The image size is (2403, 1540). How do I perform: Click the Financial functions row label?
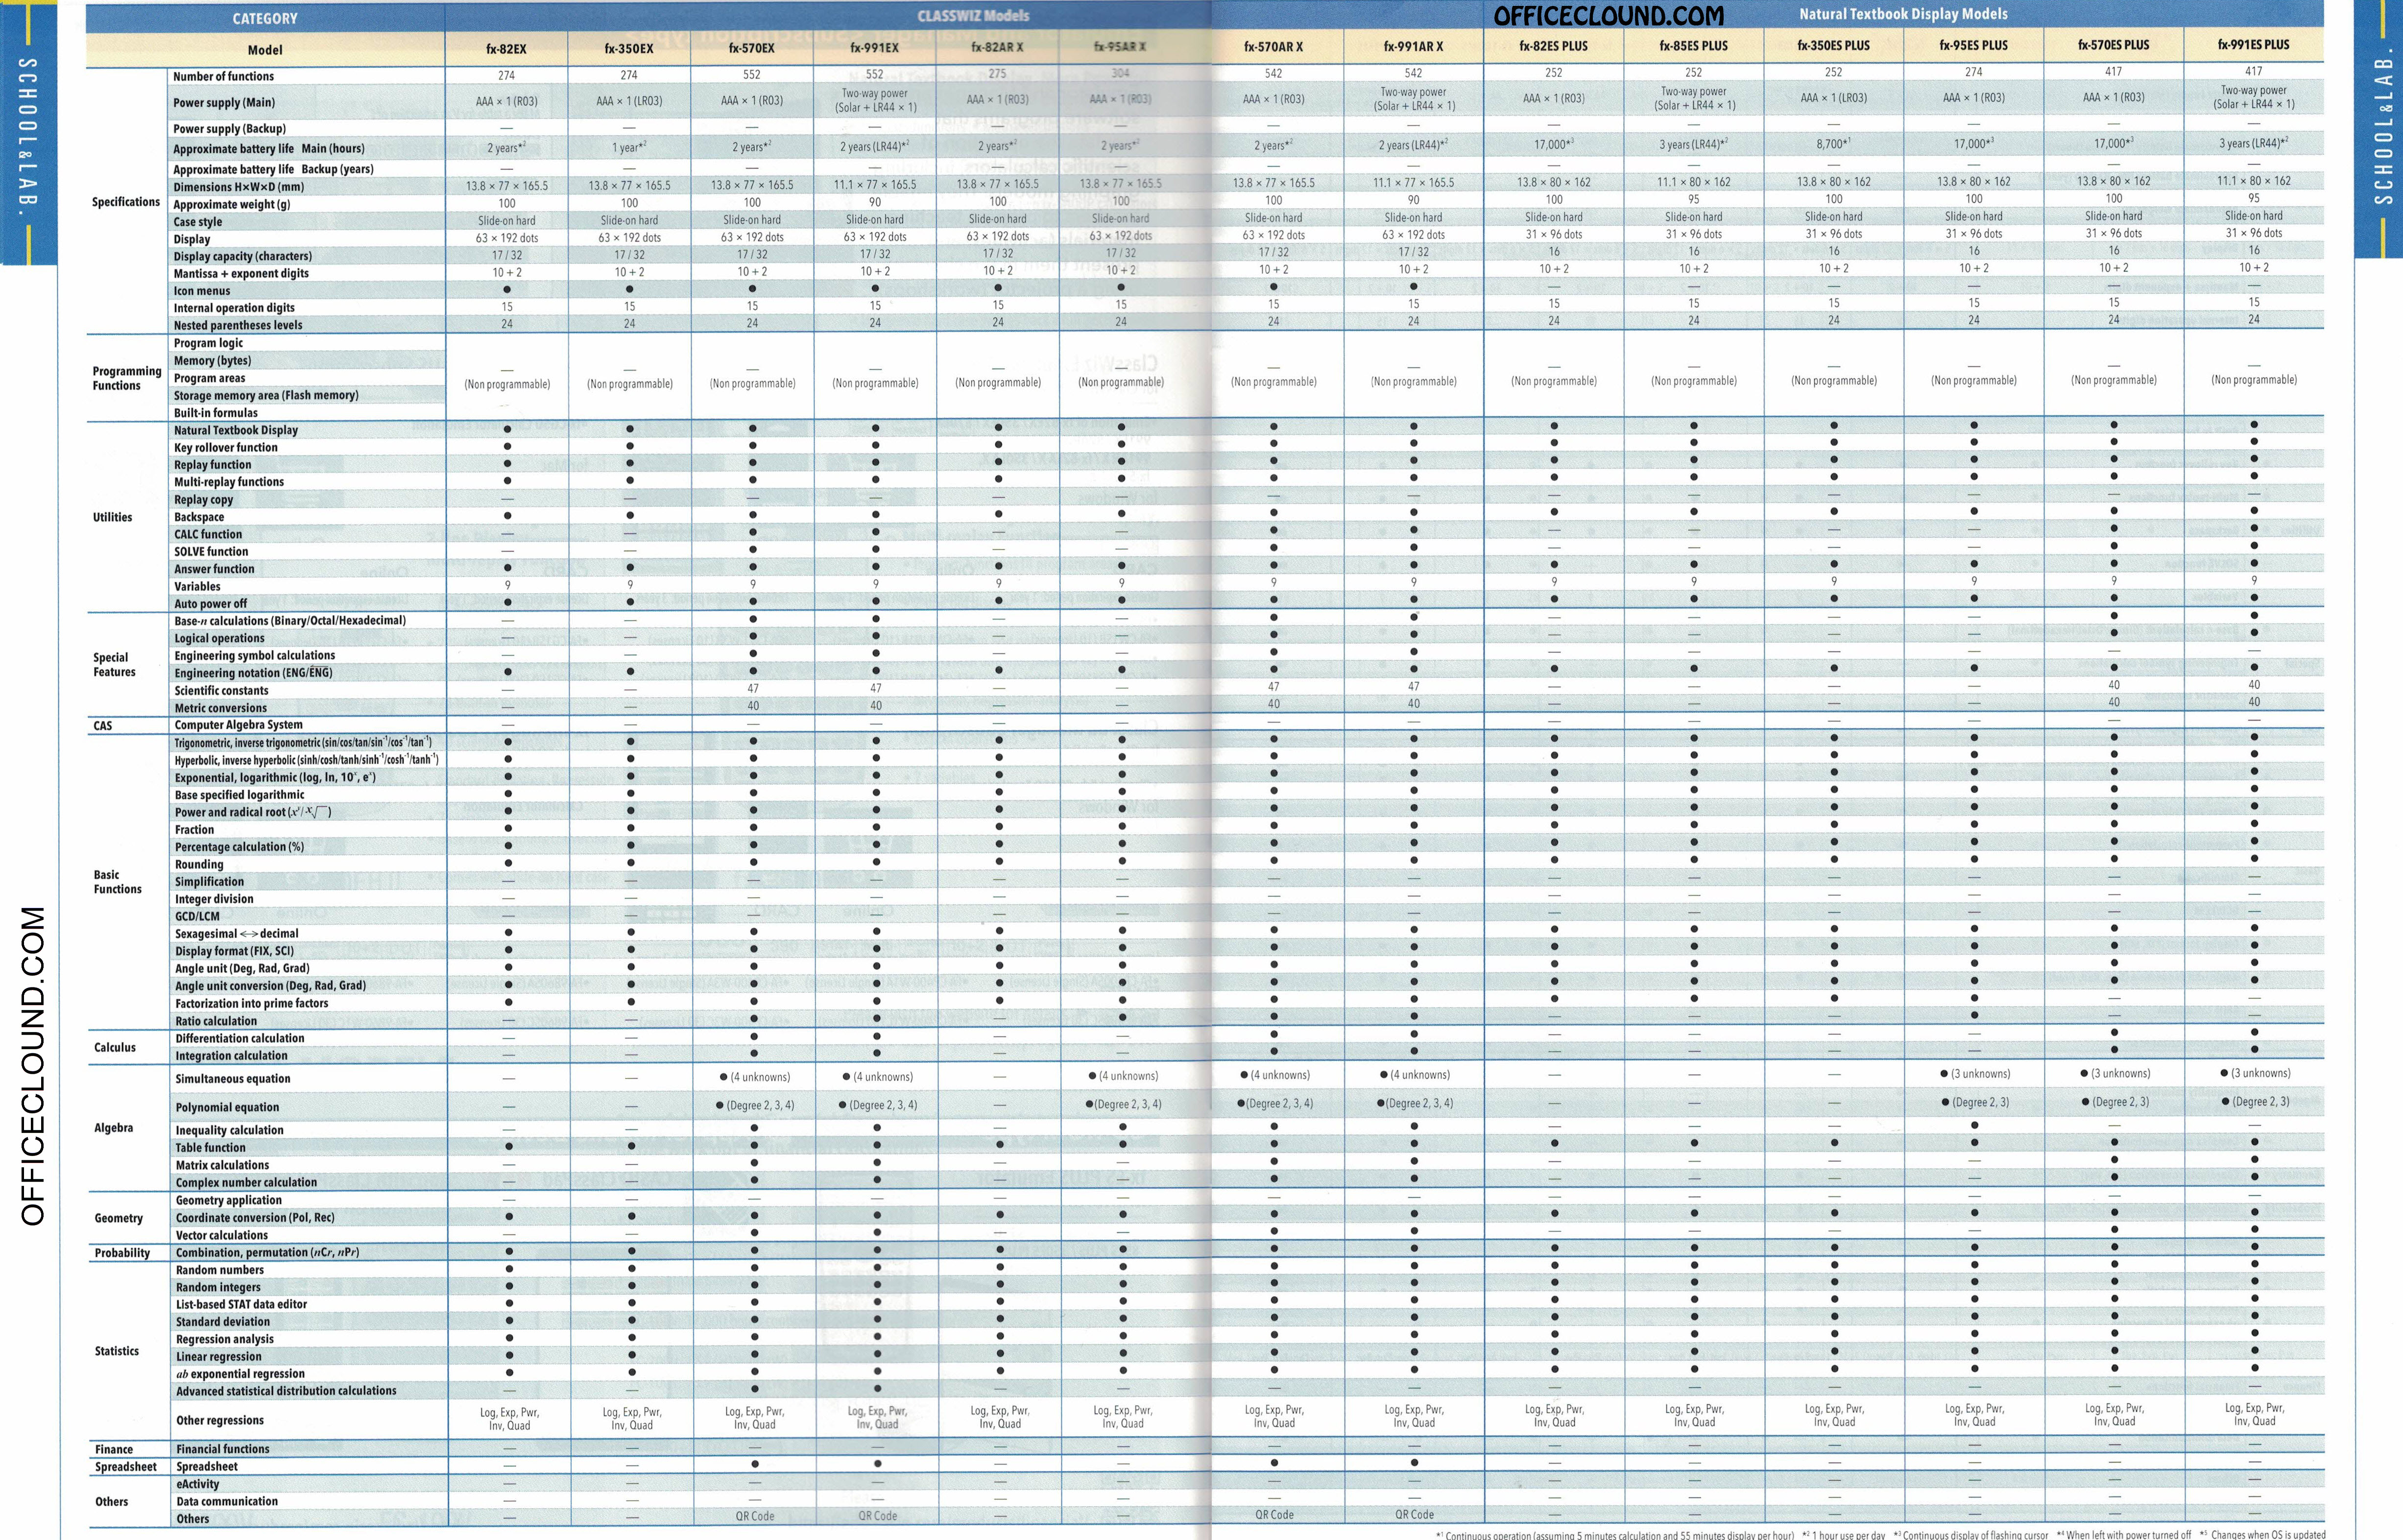pyautogui.click(x=222, y=1449)
